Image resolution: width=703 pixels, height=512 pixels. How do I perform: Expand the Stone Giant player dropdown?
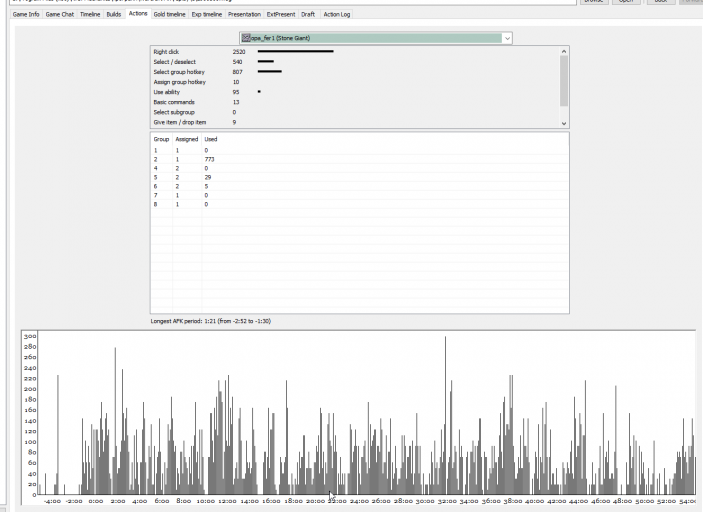[x=507, y=38]
